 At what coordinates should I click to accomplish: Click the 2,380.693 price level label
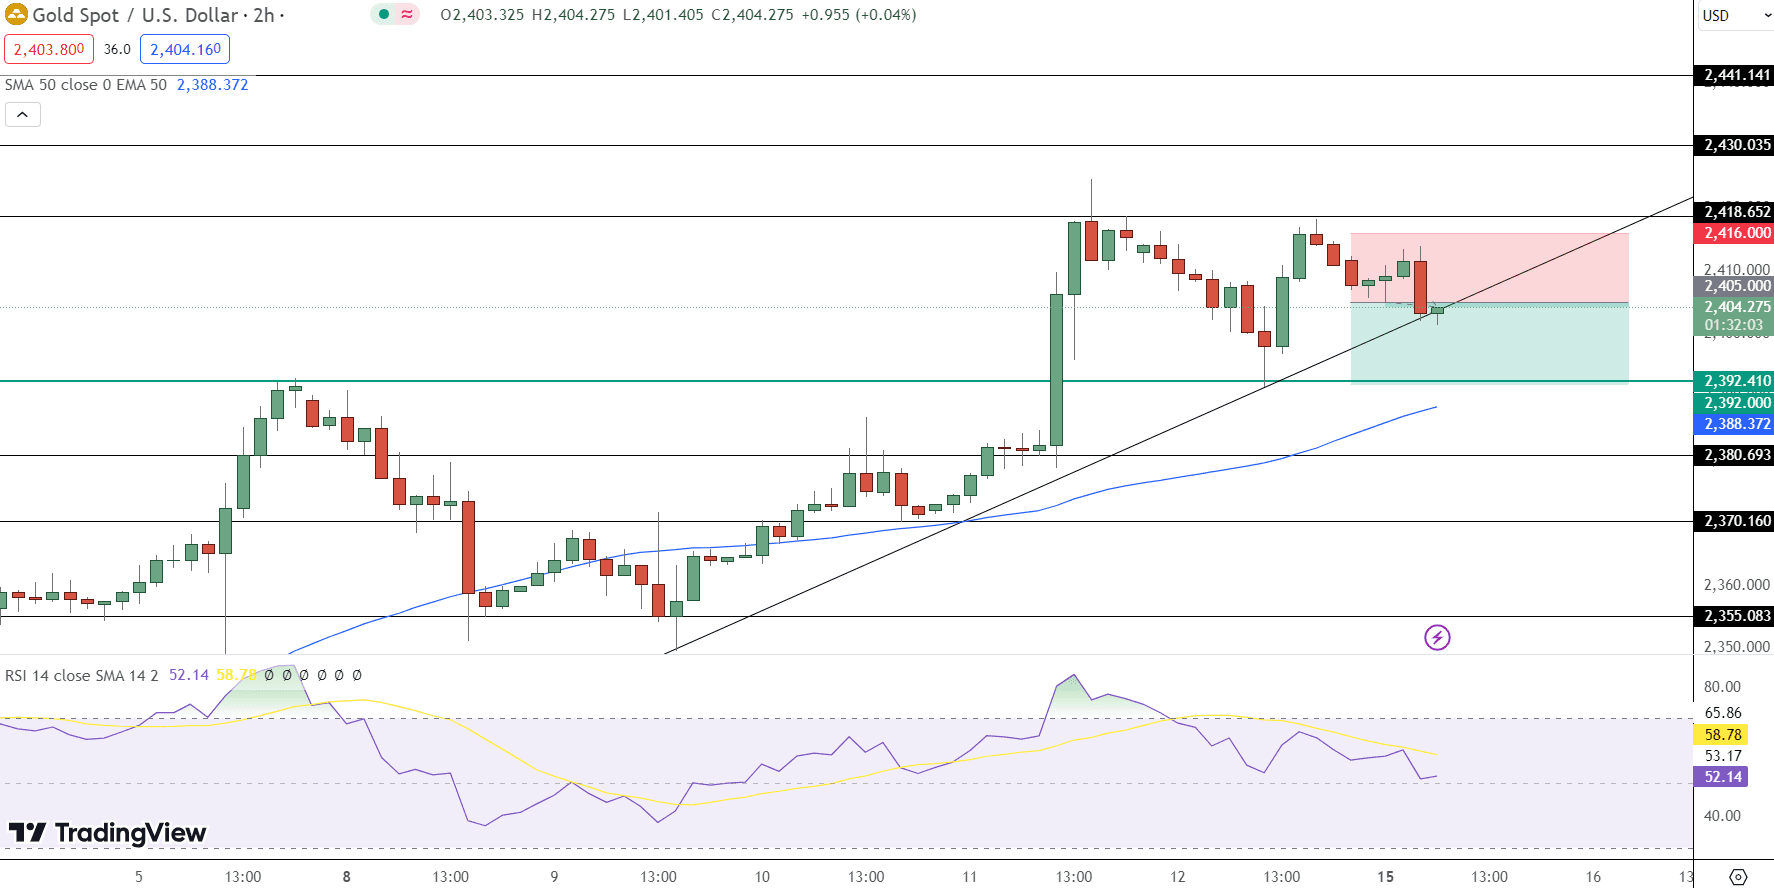[x=1736, y=455]
